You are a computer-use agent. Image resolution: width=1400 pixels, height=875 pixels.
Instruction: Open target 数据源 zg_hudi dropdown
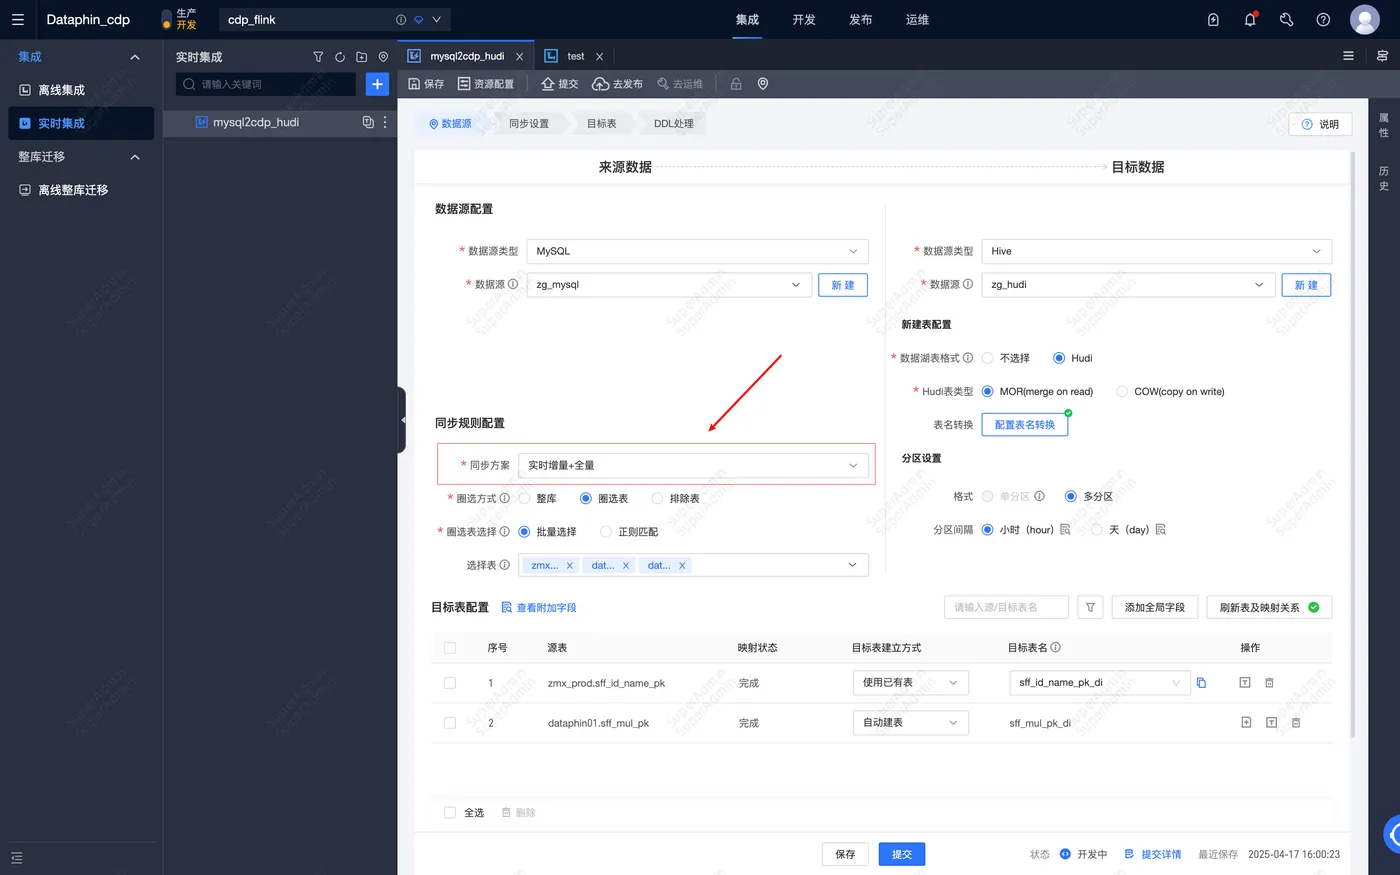click(x=1128, y=285)
